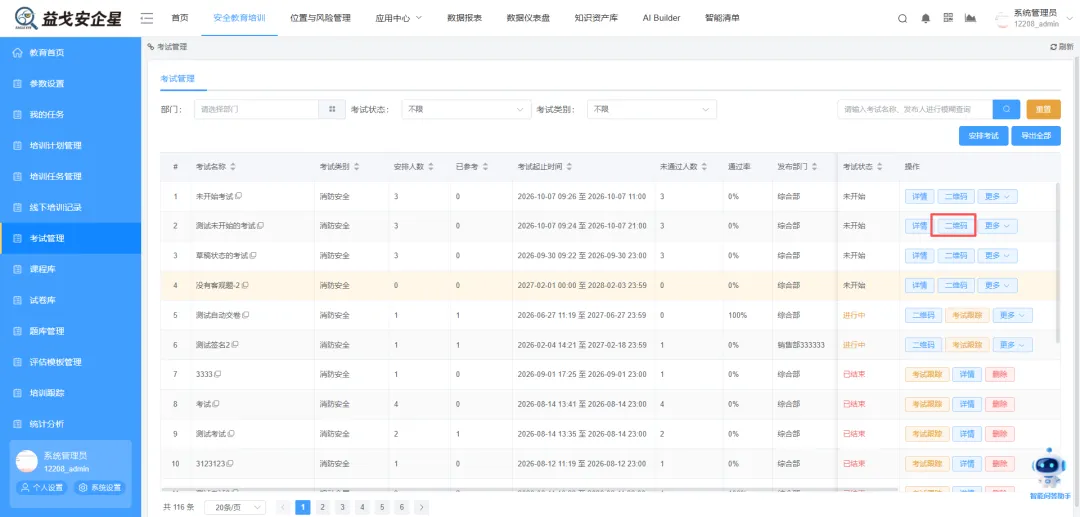Image resolution: width=1080 pixels, height=517 pixels.
Task: Click the table vertical scrollbar
Action: click(1058, 262)
